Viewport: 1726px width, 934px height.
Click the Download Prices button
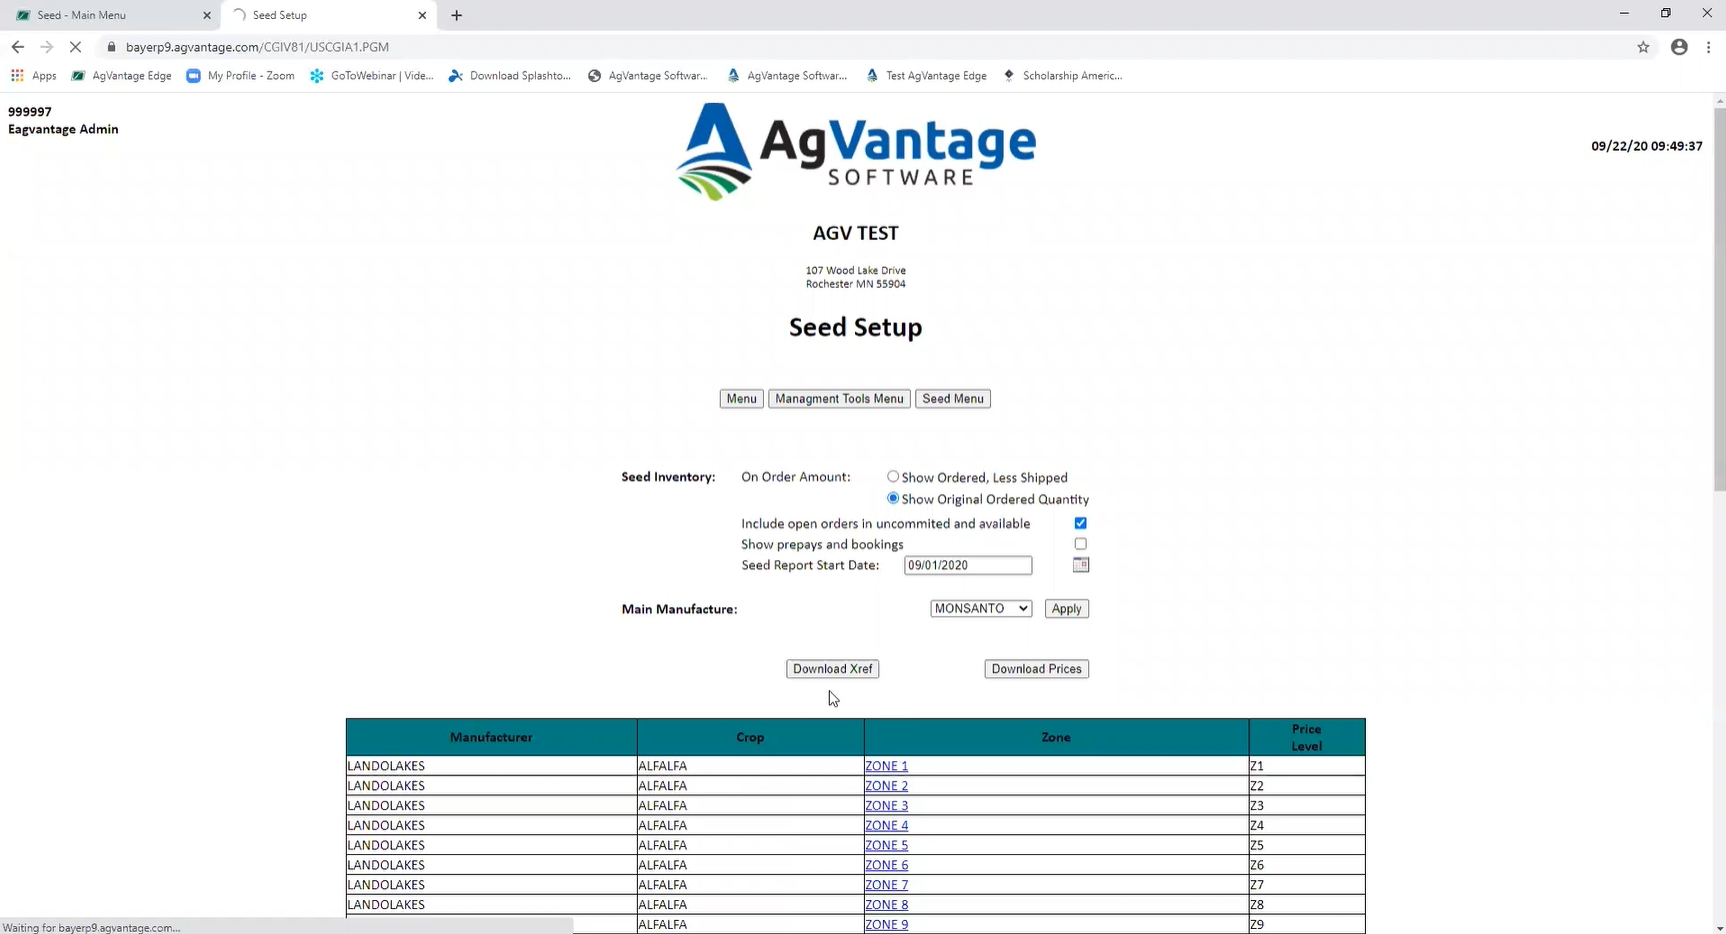[1036, 669]
